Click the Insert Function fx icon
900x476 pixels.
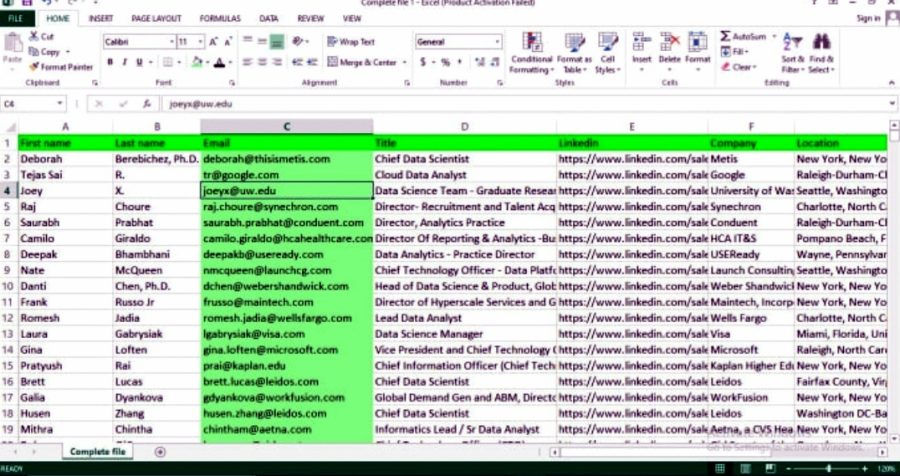click(x=147, y=104)
